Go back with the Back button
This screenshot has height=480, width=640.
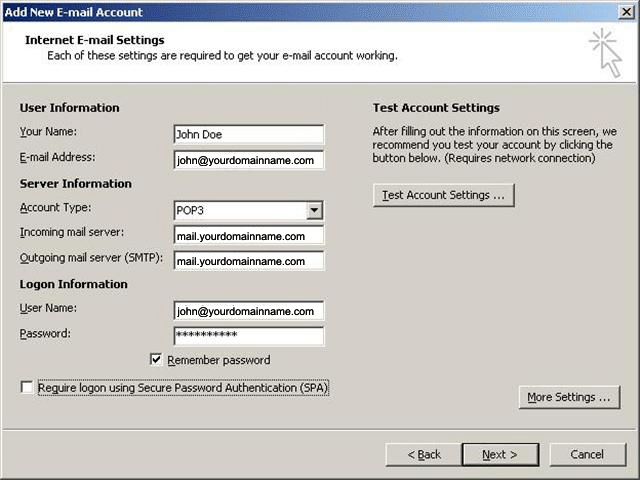click(x=423, y=454)
